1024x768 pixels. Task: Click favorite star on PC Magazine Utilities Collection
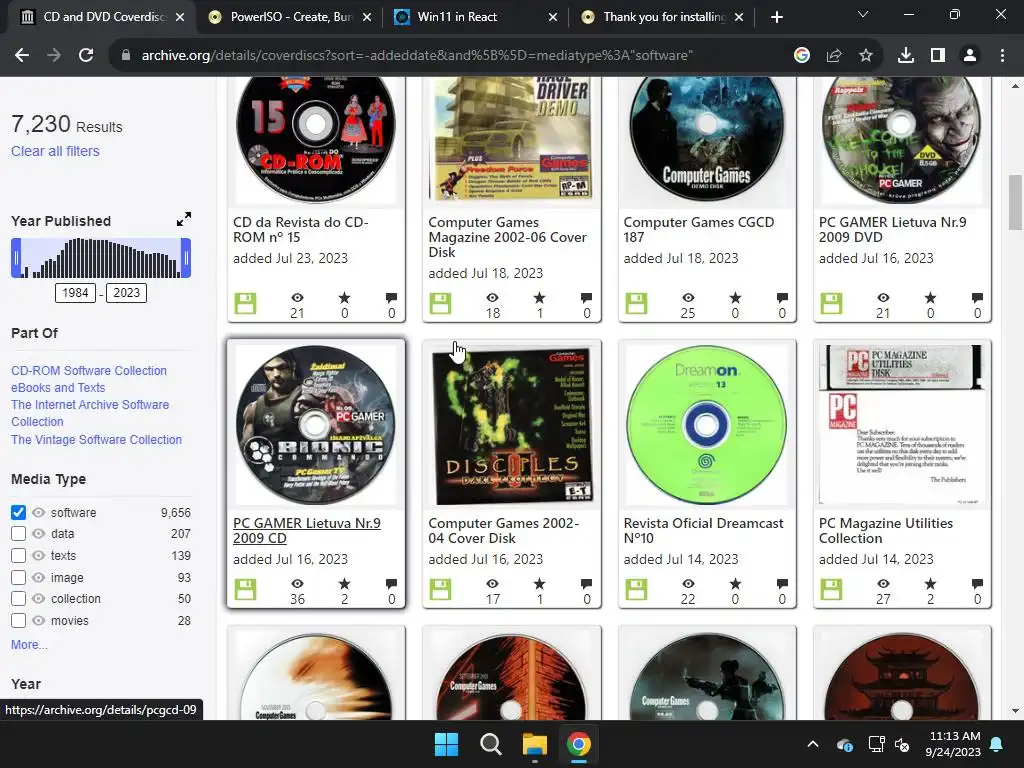coord(930,583)
